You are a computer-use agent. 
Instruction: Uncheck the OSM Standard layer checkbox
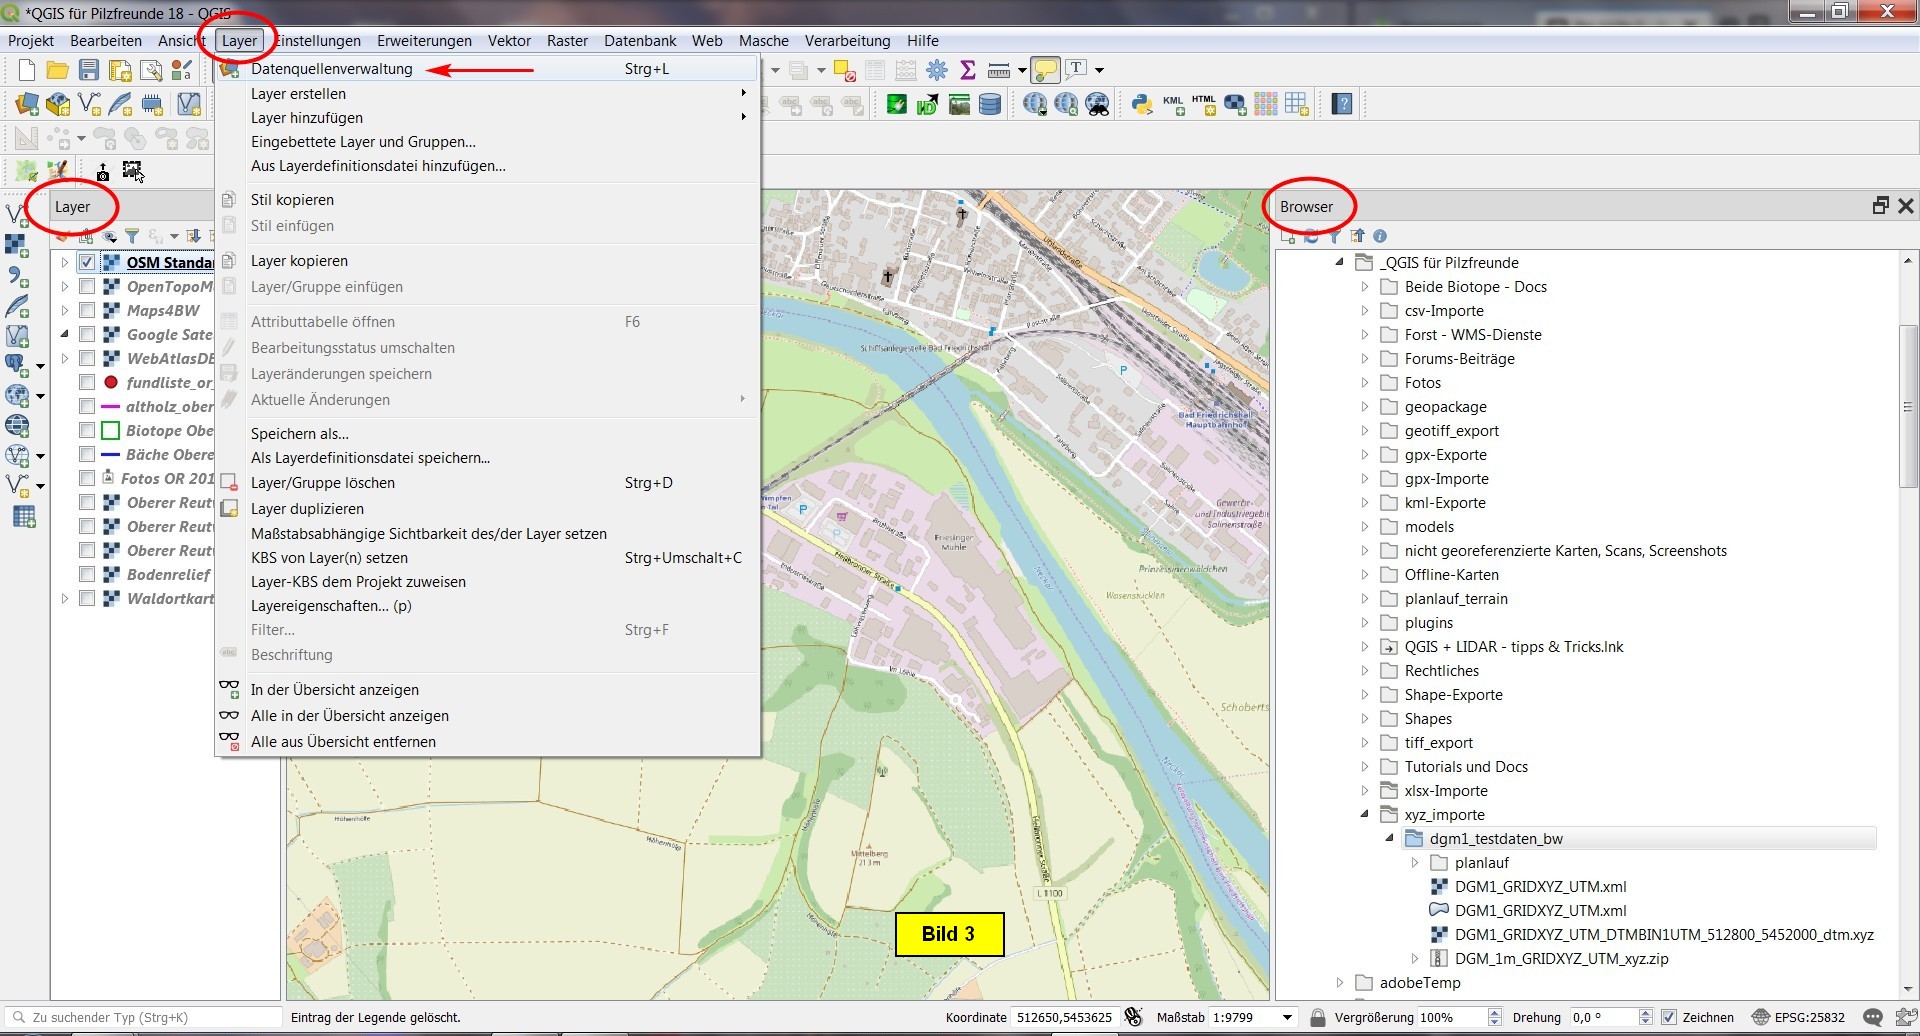tap(87, 263)
